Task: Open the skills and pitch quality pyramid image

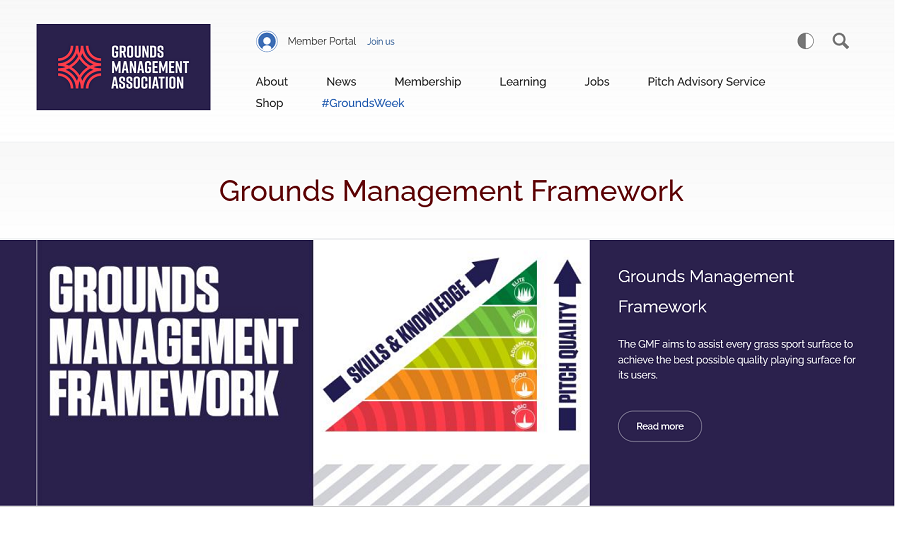Action: [451, 373]
